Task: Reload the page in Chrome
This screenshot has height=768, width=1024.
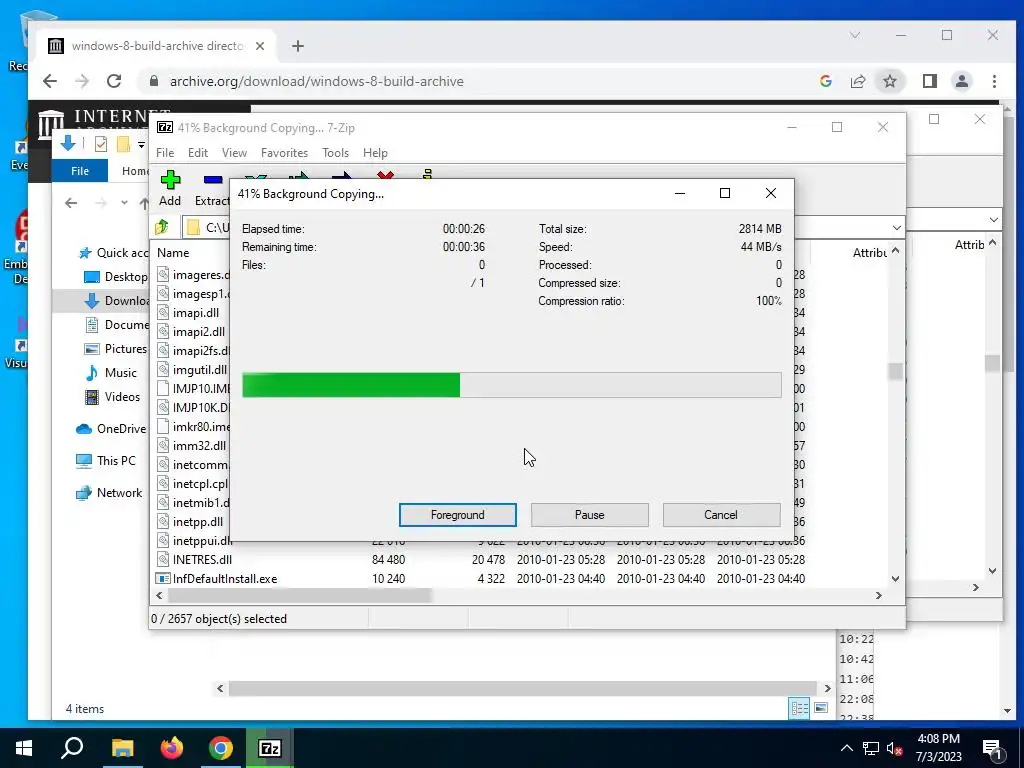Action: [114, 81]
